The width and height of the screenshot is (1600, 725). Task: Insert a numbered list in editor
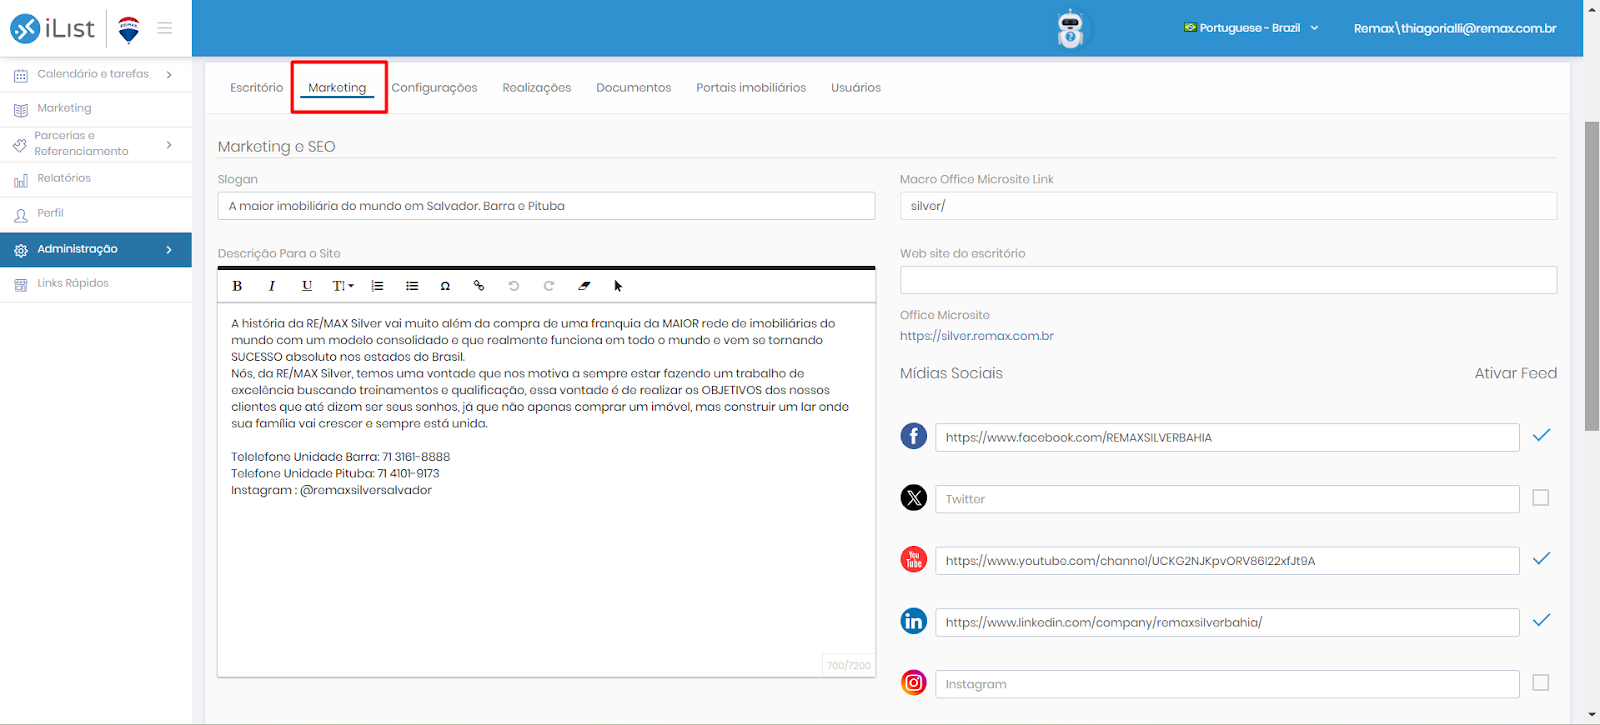377,286
